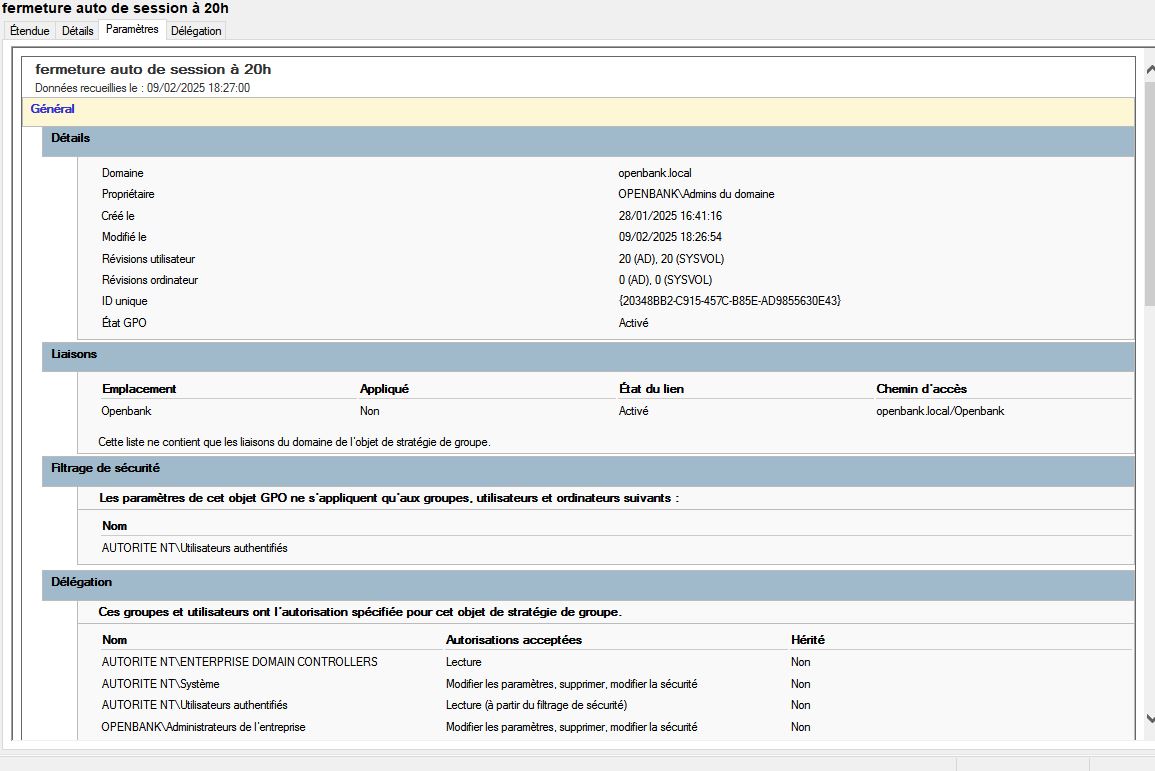Image resolution: width=1155 pixels, height=771 pixels.
Task: Click the État du lien column header
Action: pos(651,389)
